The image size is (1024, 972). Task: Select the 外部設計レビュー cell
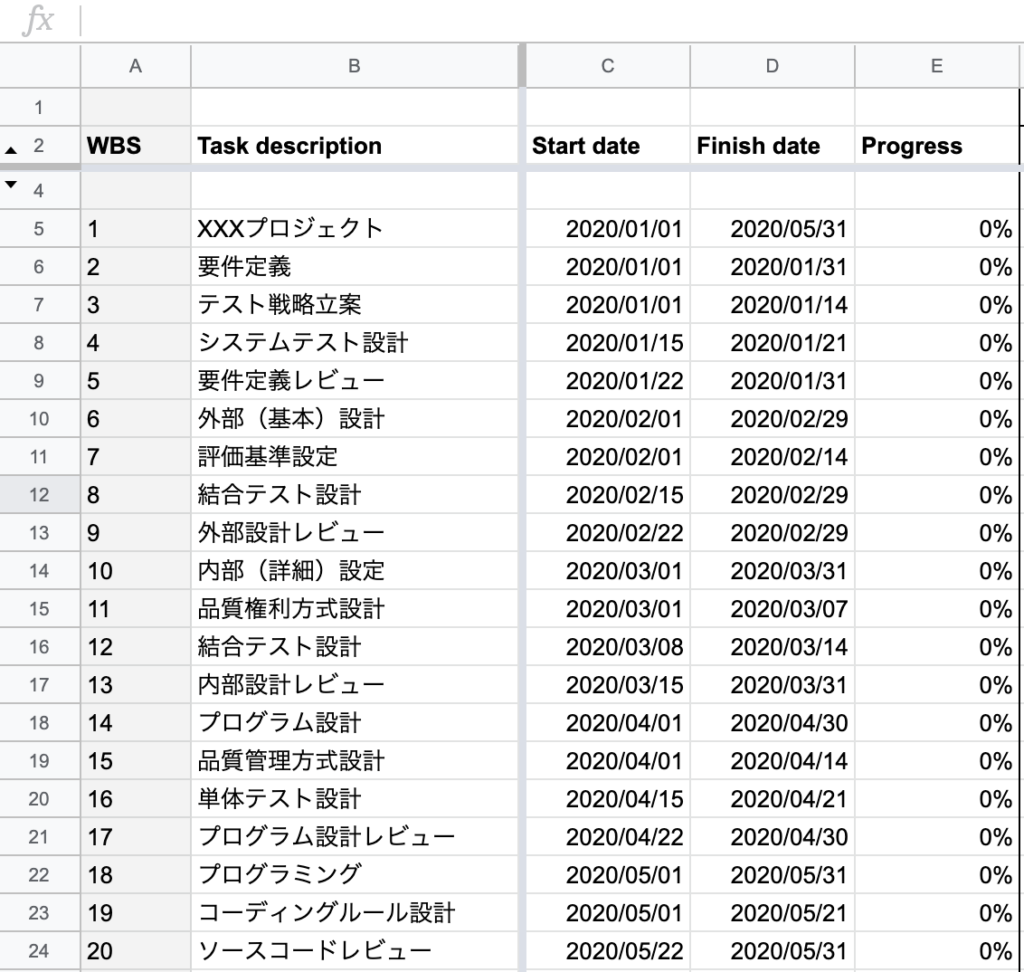pos(354,532)
